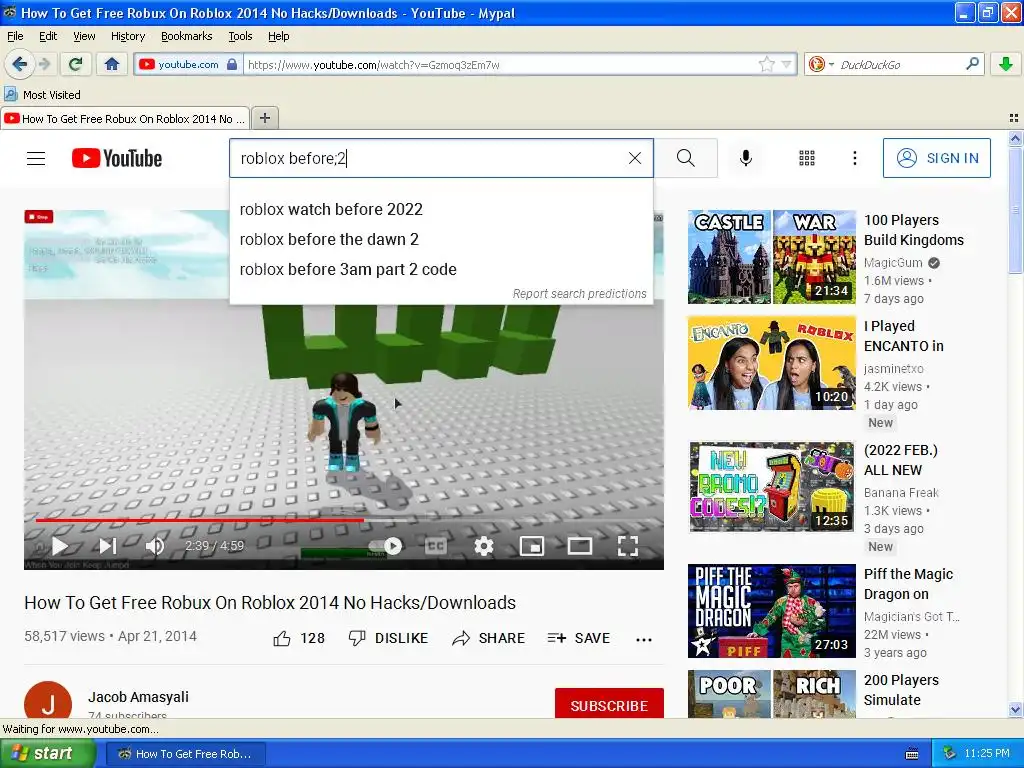Click the SIGN IN button
The width and height of the screenshot is (1024, 768).
pyautogui.click(x=936, y=158)
